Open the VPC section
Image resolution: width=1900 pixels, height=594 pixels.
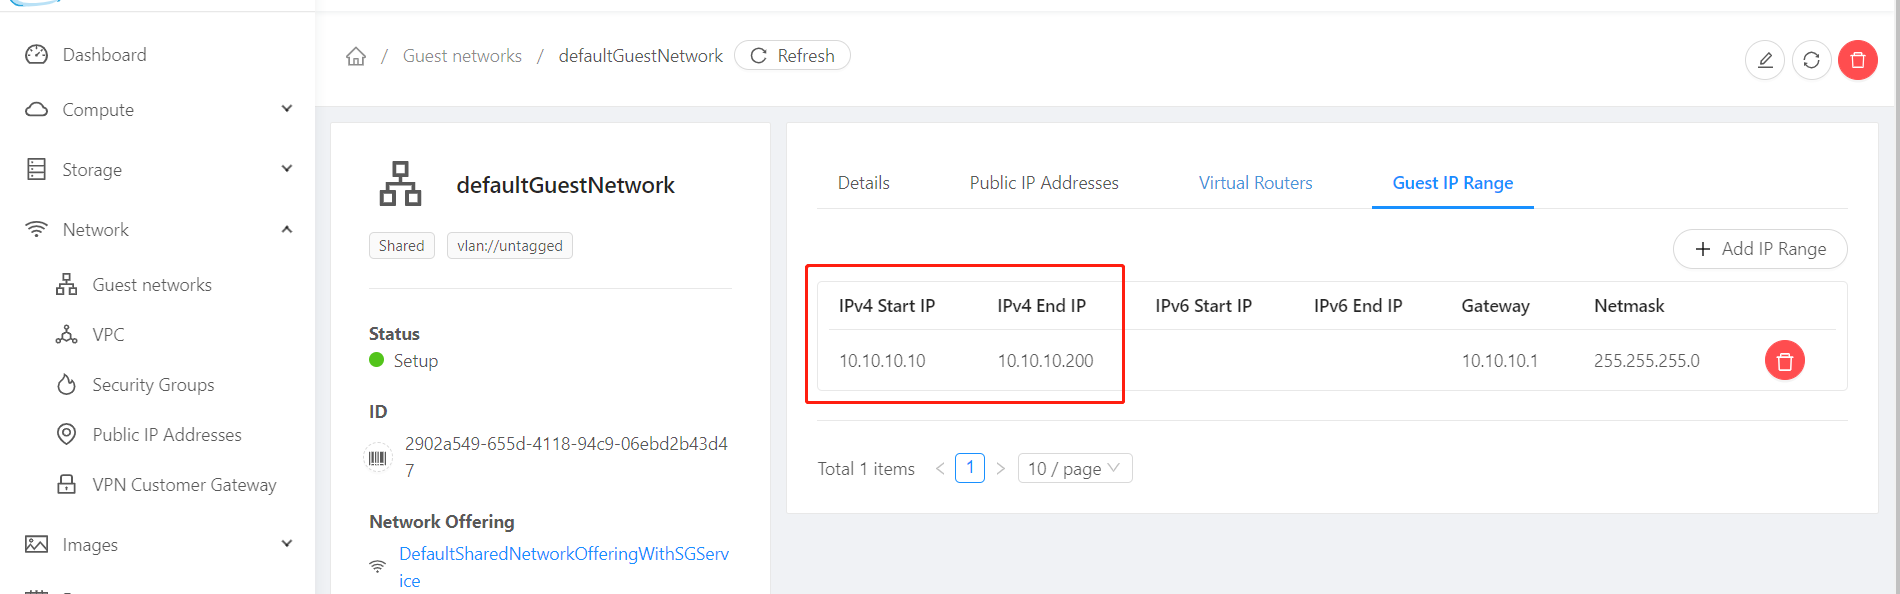point(107,334)
